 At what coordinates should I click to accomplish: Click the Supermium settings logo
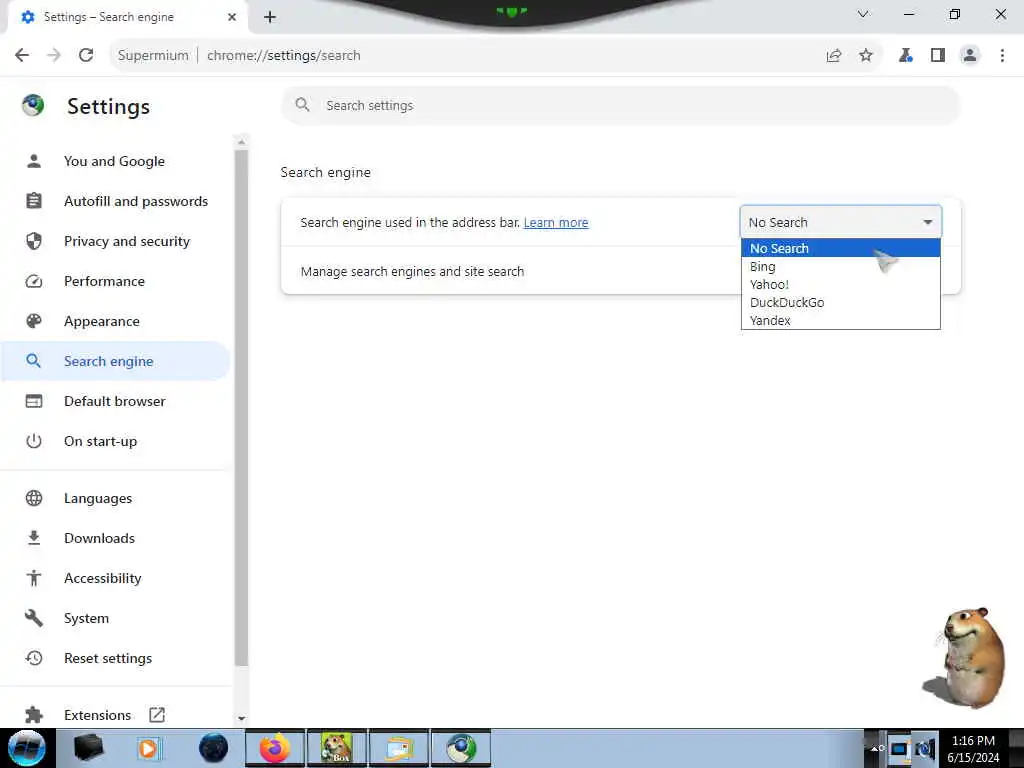[33, 105]
